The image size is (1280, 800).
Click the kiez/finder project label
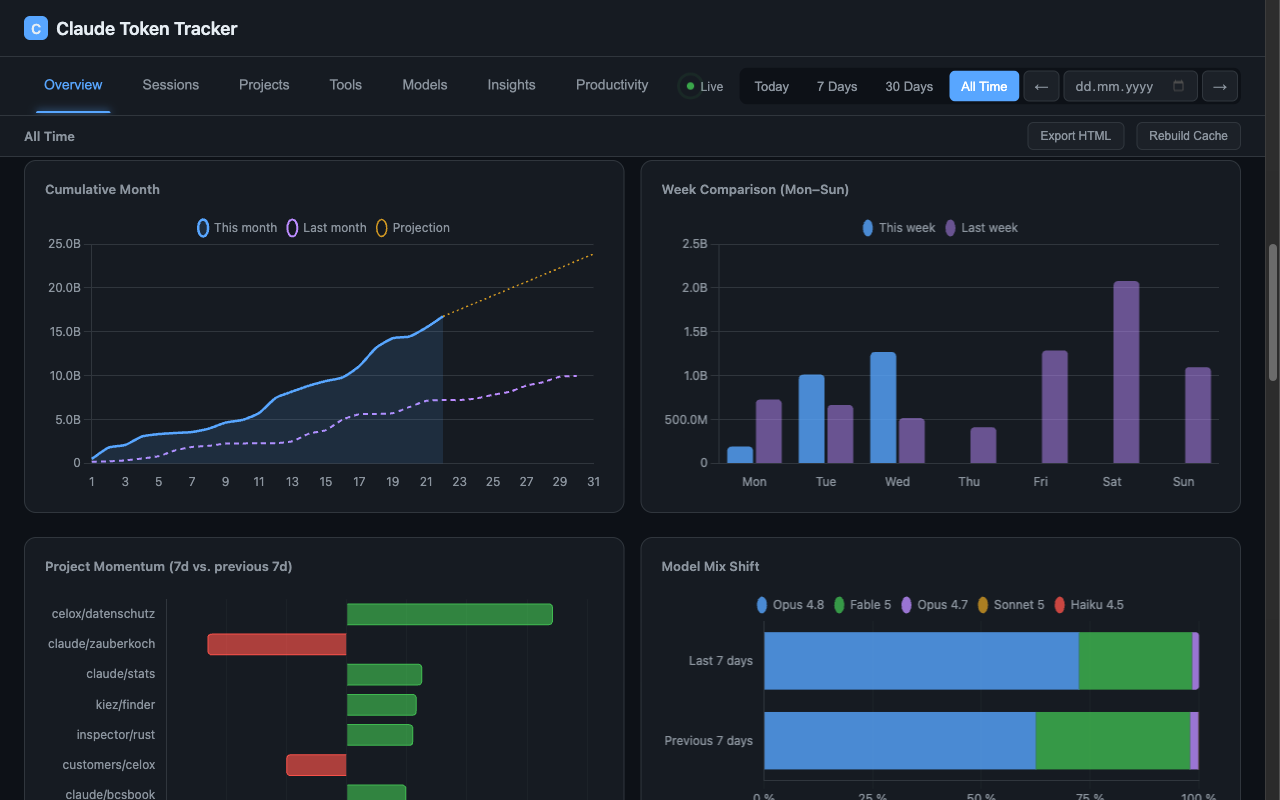(125, 705)
